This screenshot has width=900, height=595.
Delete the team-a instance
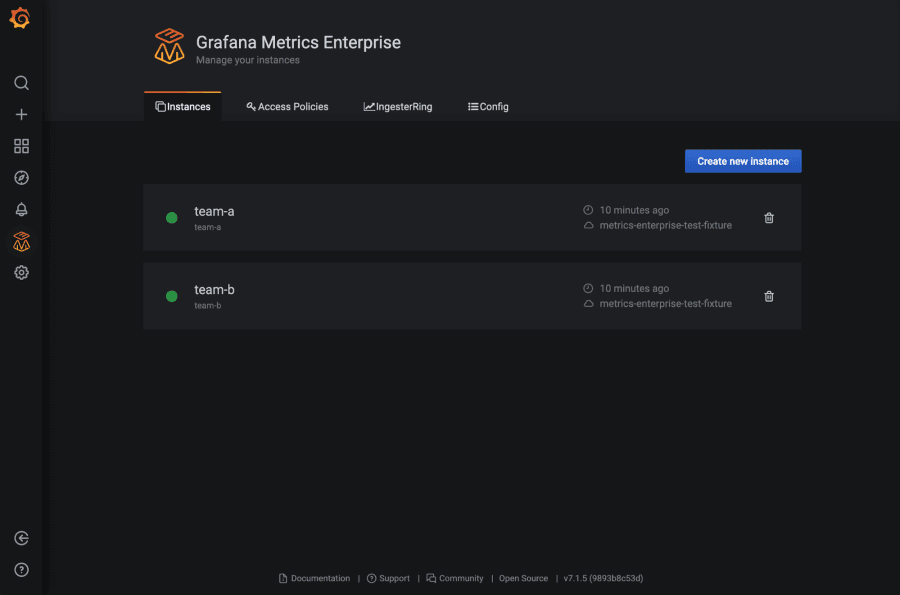pos(769,218)
